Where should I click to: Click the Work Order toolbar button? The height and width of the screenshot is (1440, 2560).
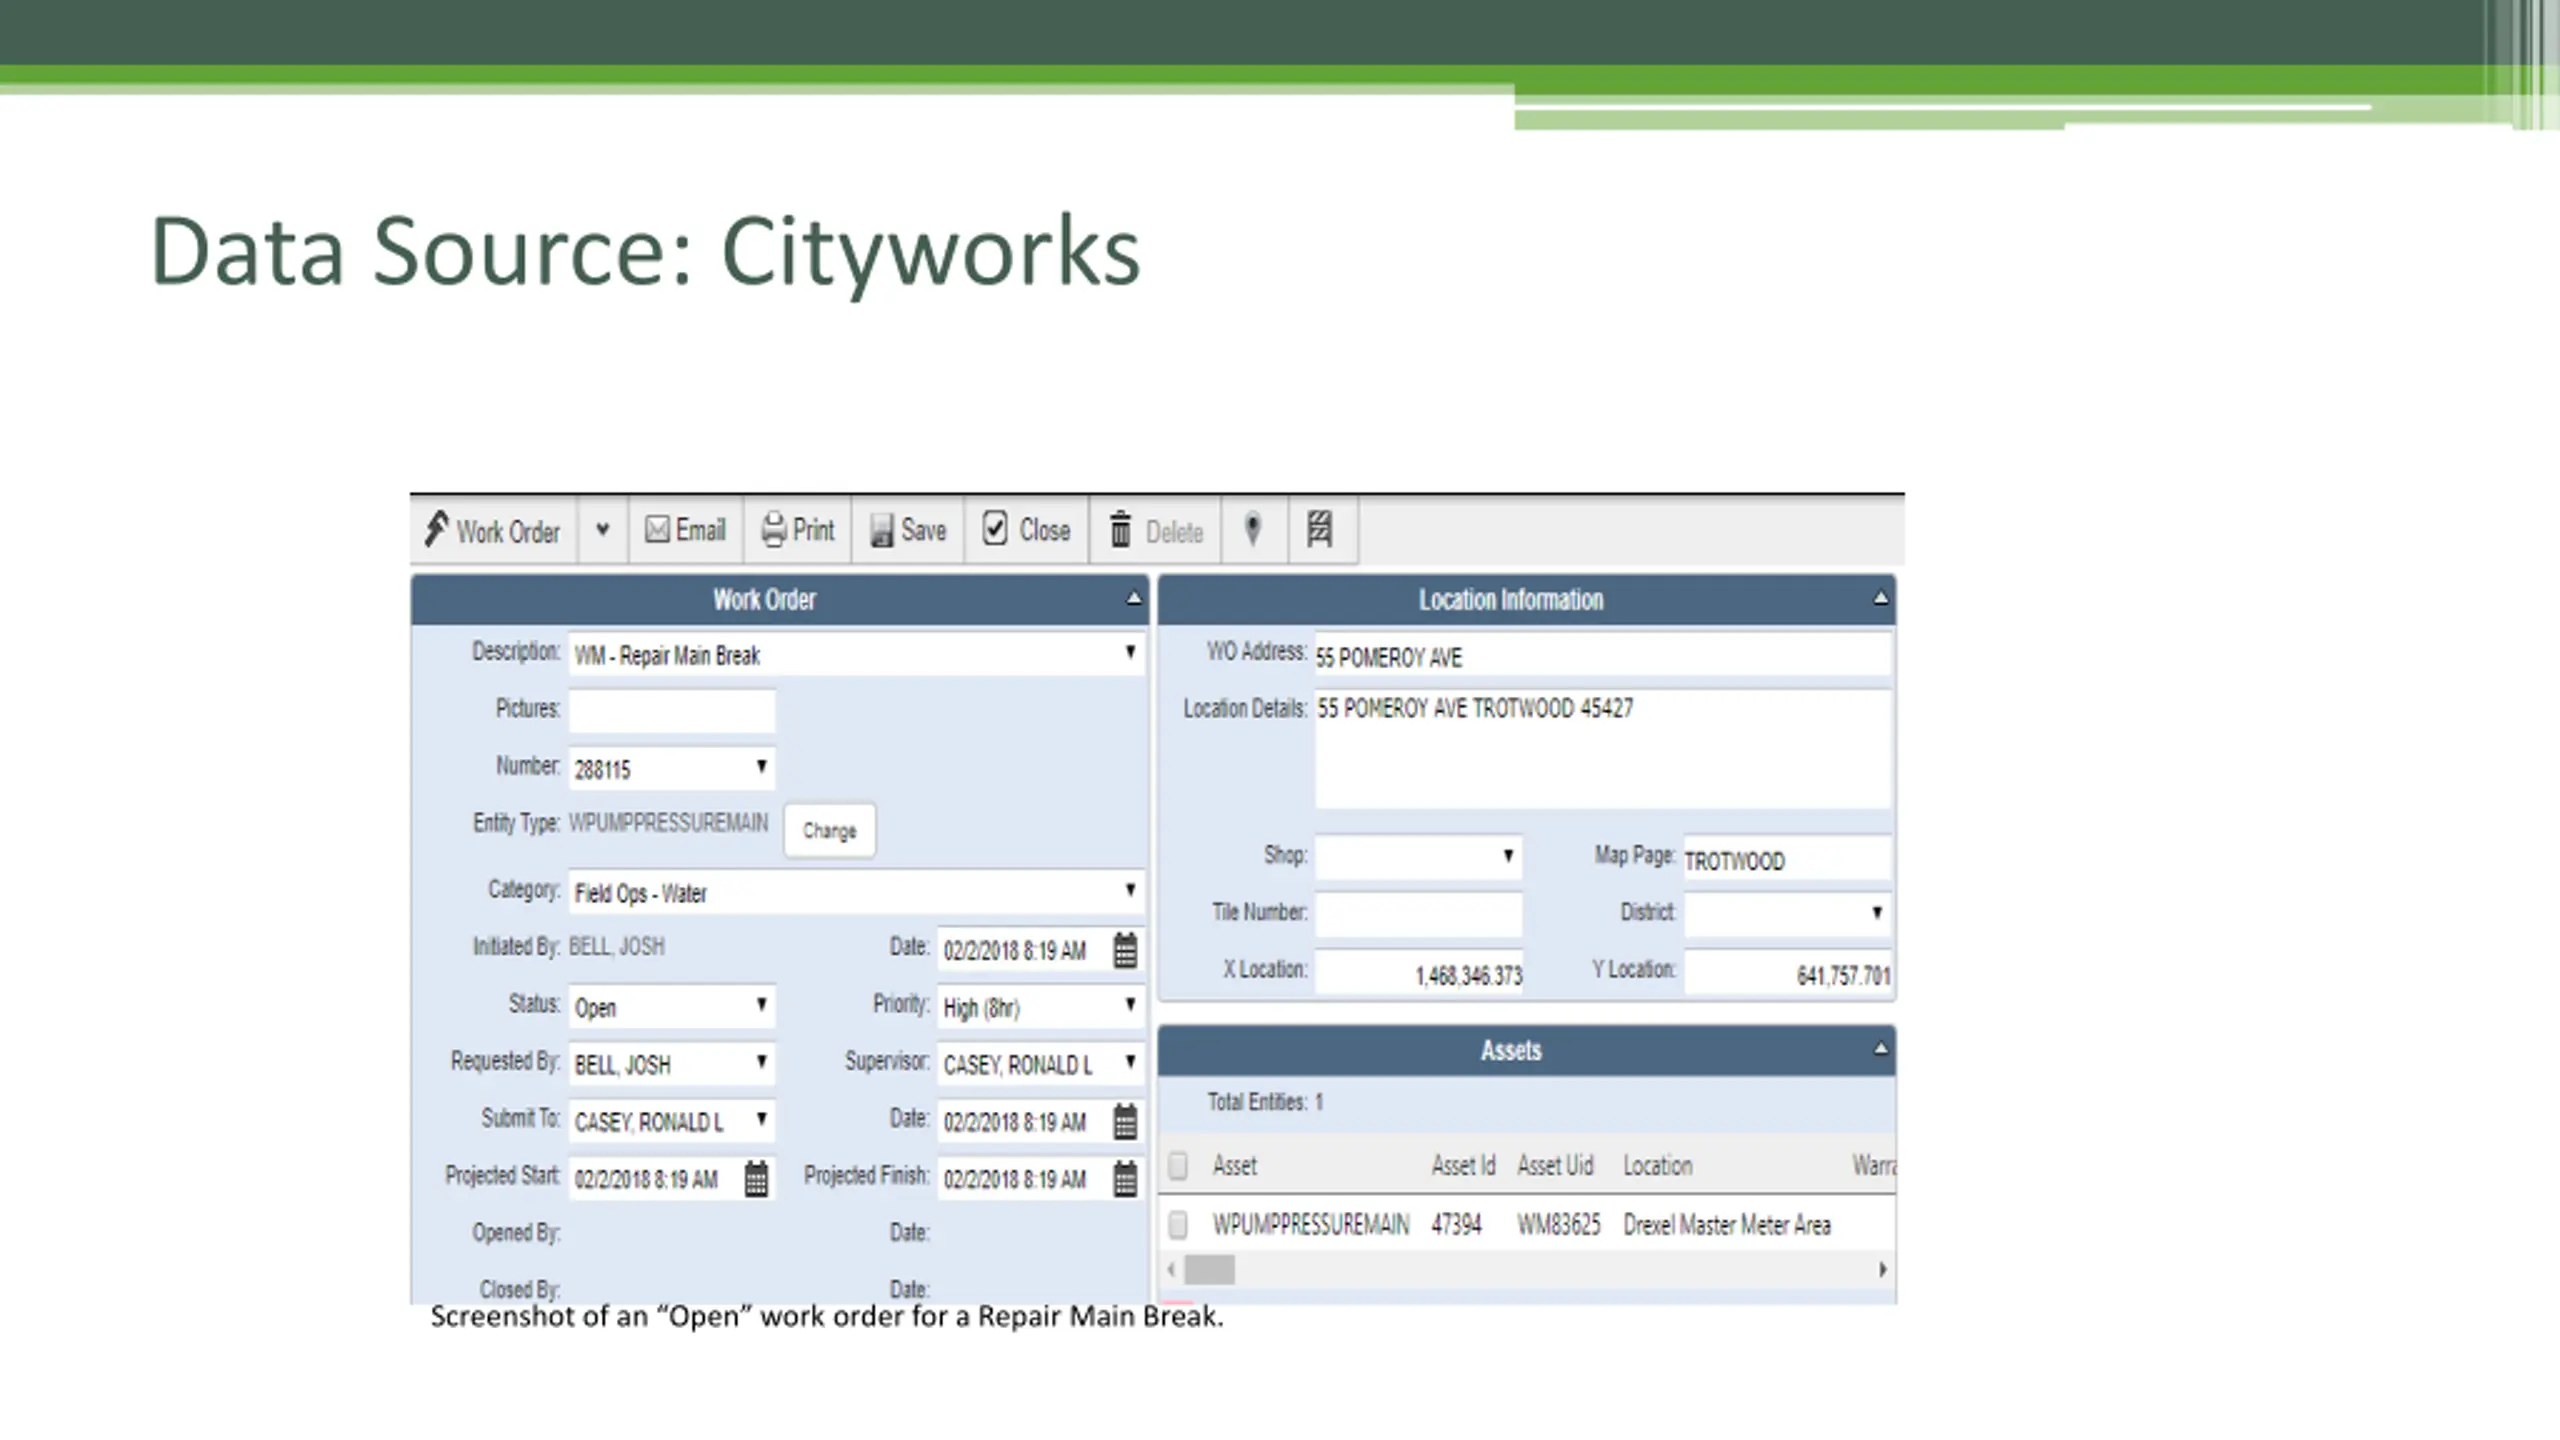point(493,530)
